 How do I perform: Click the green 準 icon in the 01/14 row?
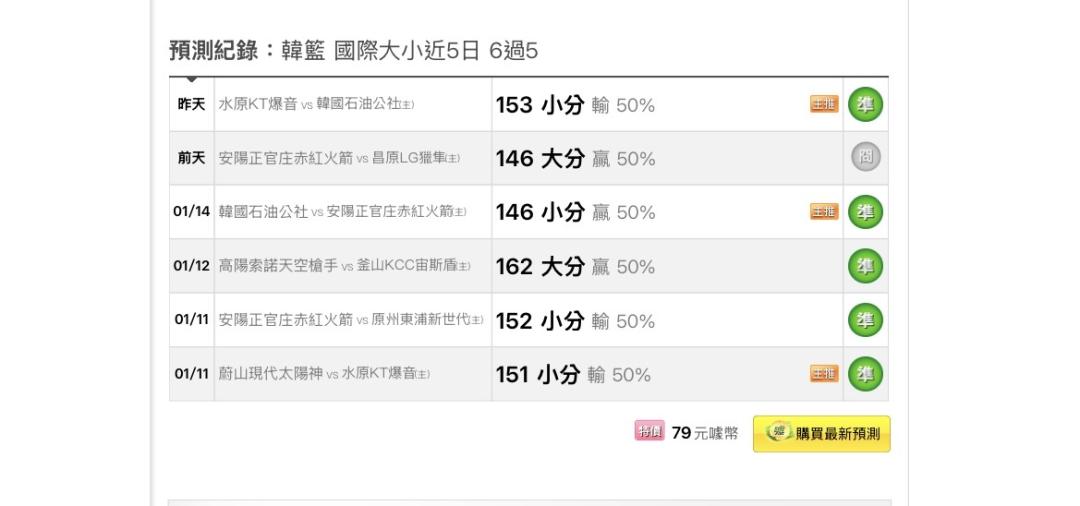pyautogui.click(x=865, y=212)
